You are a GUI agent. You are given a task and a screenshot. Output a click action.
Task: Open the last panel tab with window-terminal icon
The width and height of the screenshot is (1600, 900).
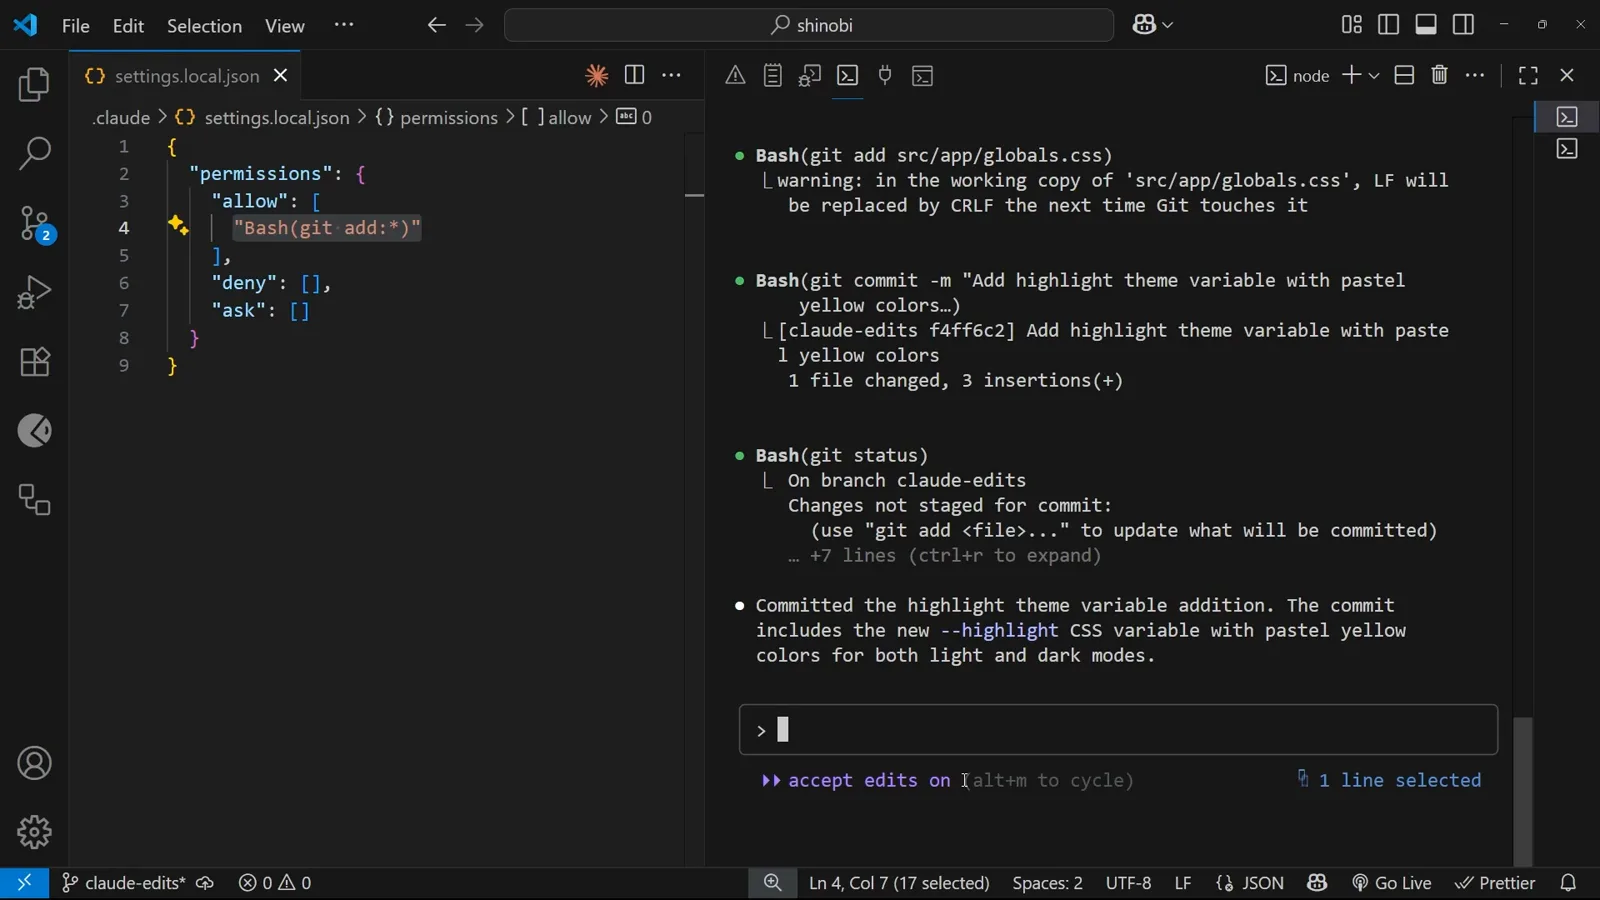(x=923, y=75)
